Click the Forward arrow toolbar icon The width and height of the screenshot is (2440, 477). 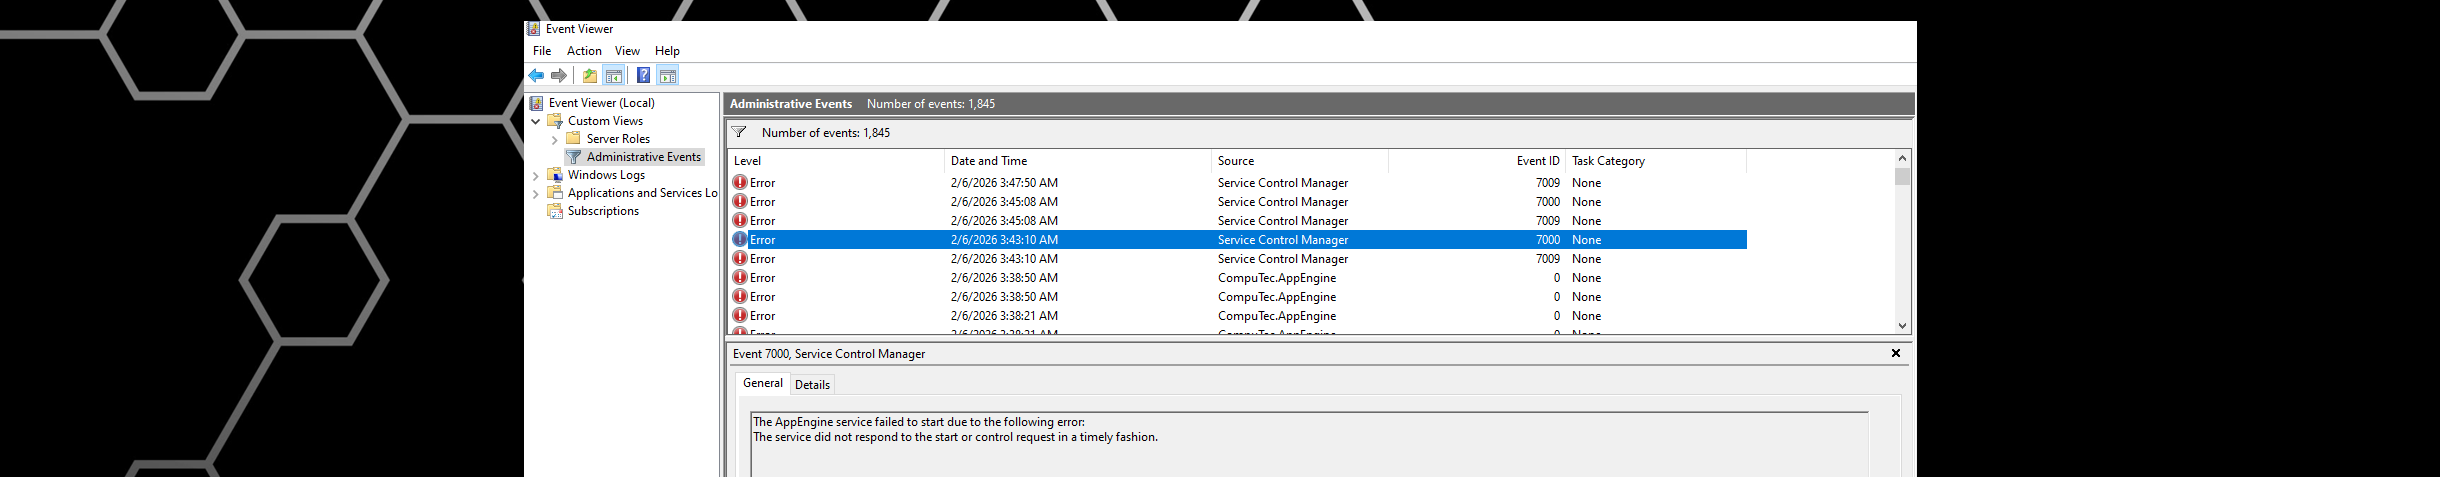click(559, 76)
